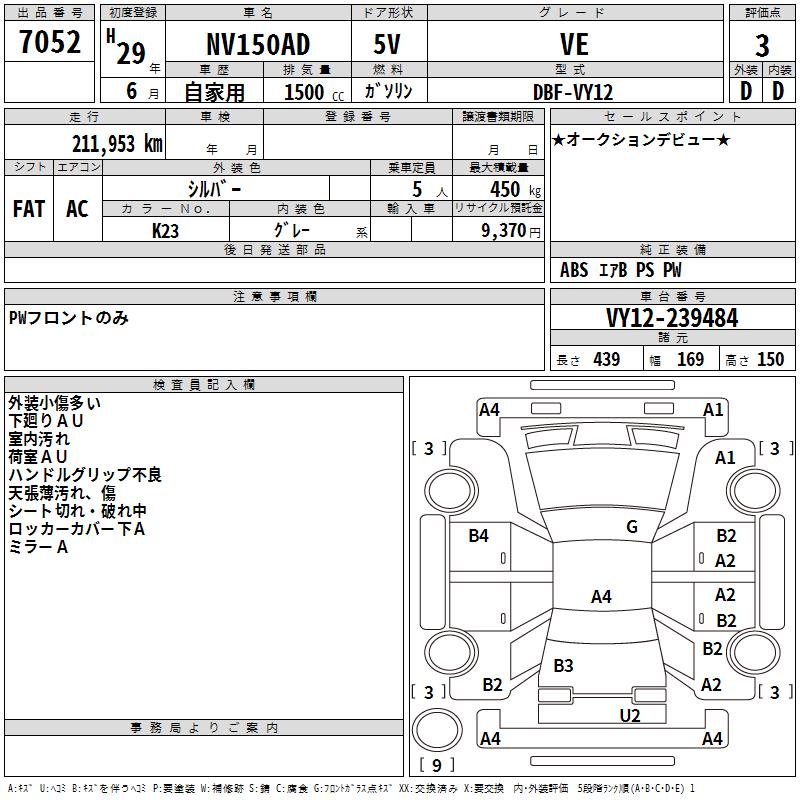Screen dimensions: 800x800
Task: Click the NV150AD car name field
Action: pyautogui.click(x=258, y=44)
